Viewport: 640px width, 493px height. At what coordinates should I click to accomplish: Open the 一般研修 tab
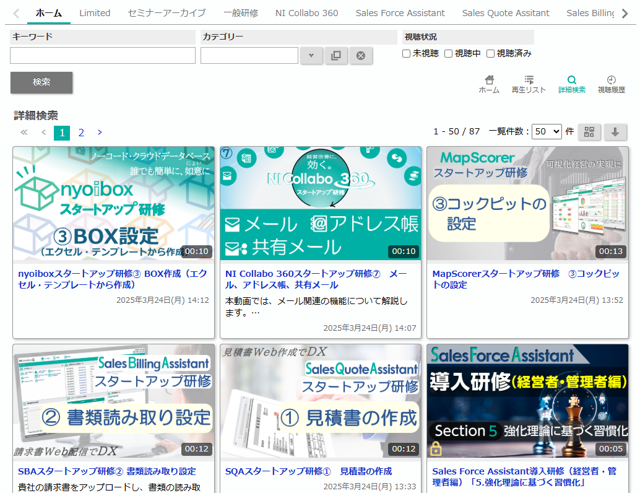241,13
